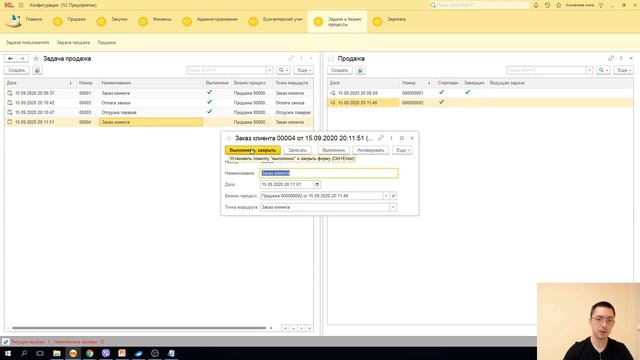Click Выполнить и закрыть button

tap(253, 150)
